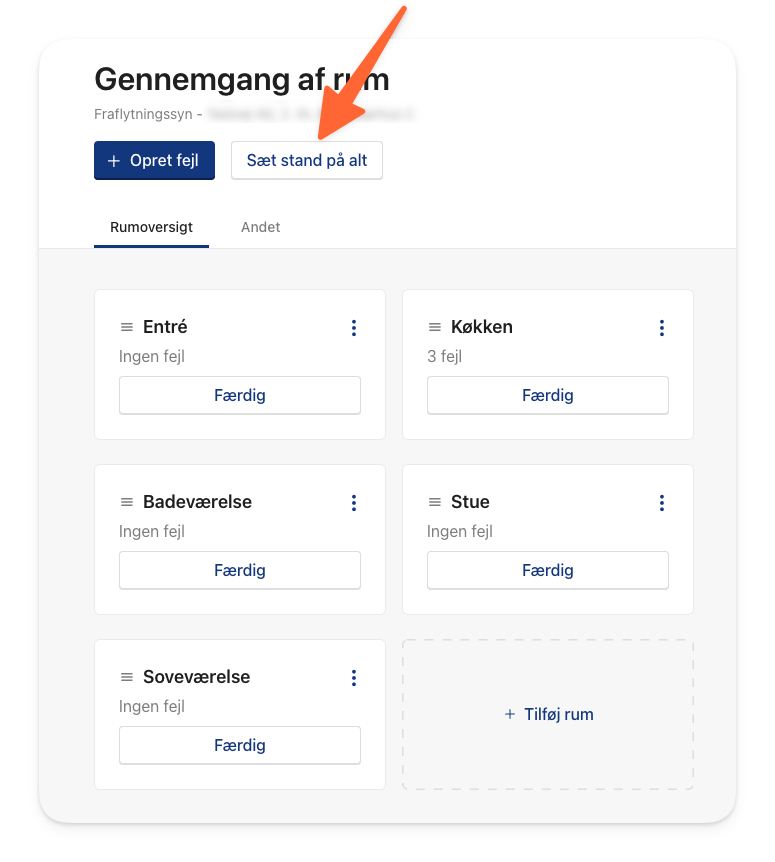This screenshot has width=775, height=862.
Task: Open the three-dot menu for Badeværelse
Action: point(354,502)
